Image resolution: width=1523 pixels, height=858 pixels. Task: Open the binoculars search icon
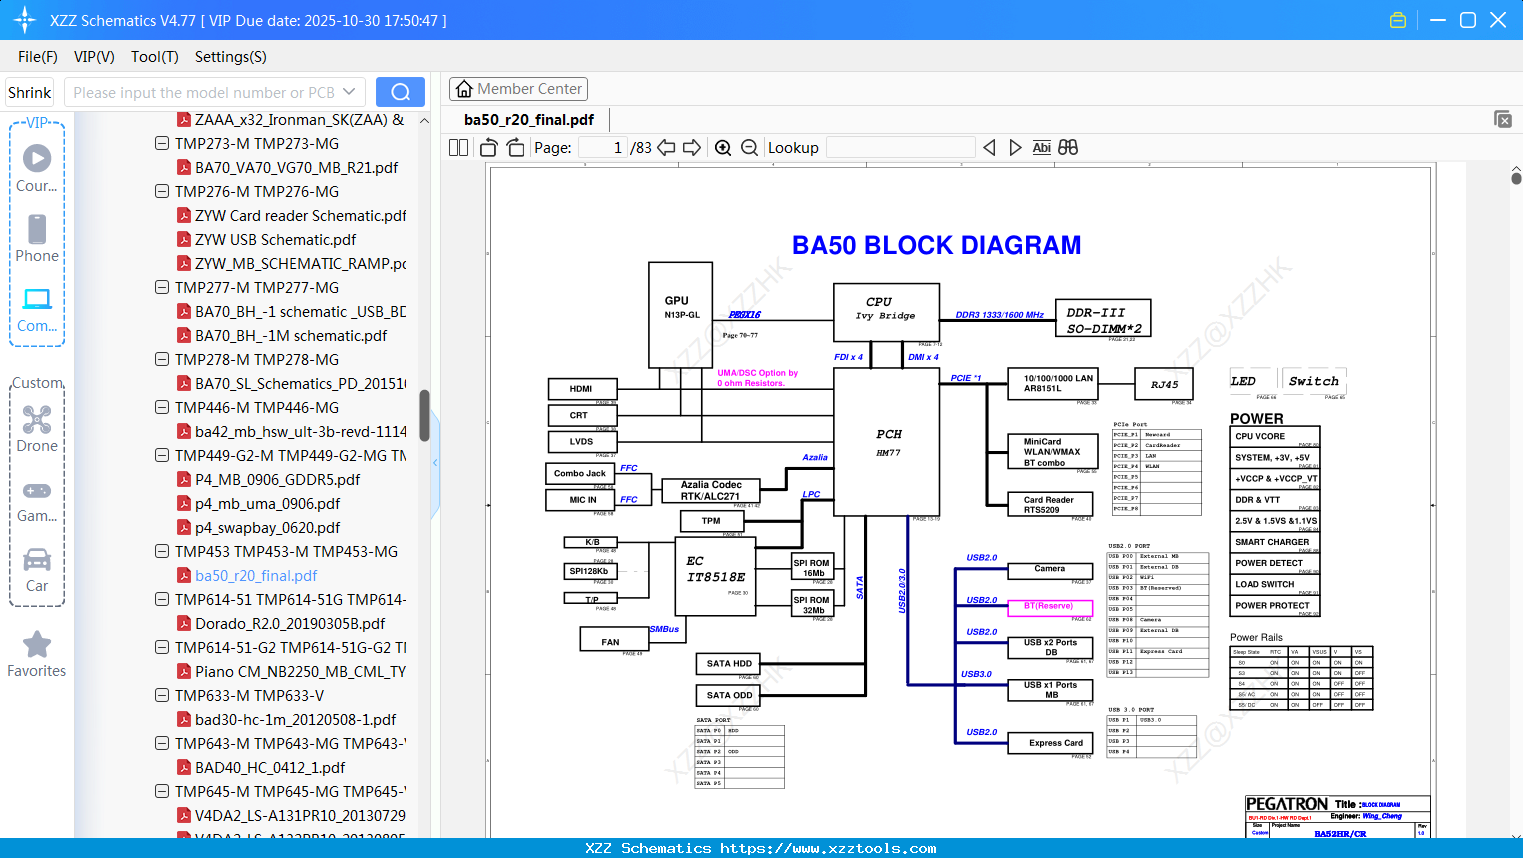click(x=1068, y=148)
